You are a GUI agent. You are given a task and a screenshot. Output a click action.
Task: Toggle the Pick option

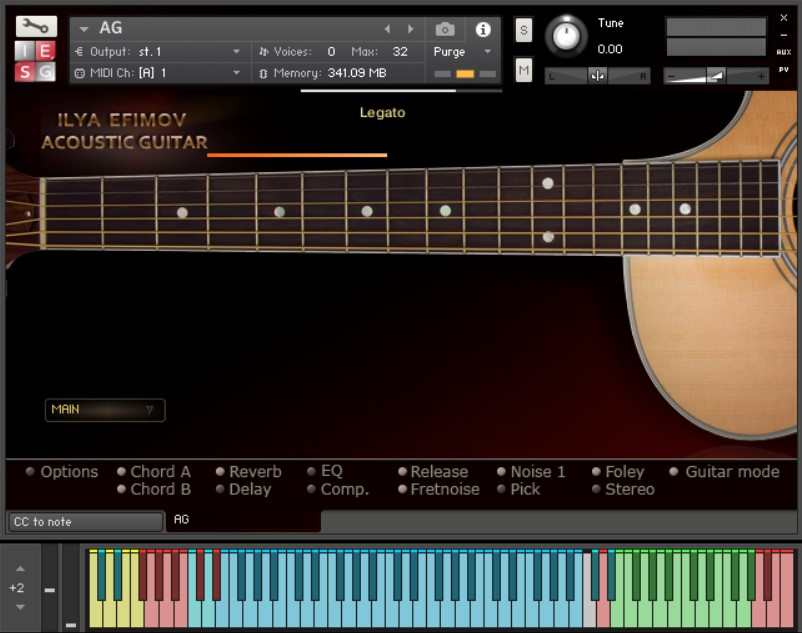[x=501, y=489]
